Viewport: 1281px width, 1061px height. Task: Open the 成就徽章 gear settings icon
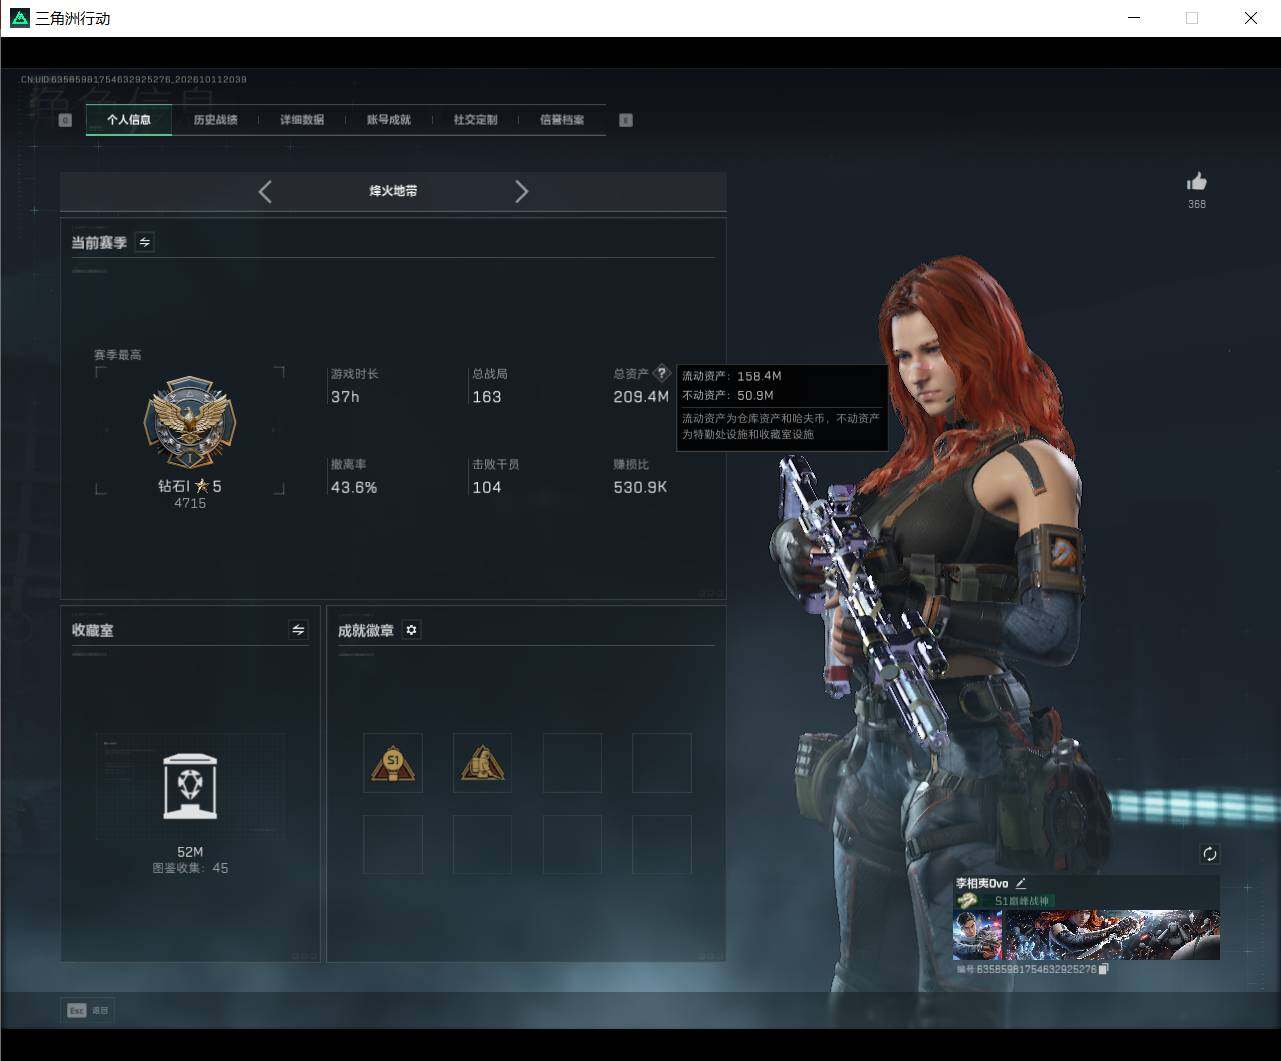pyautogui.click(x=411, y=630)
